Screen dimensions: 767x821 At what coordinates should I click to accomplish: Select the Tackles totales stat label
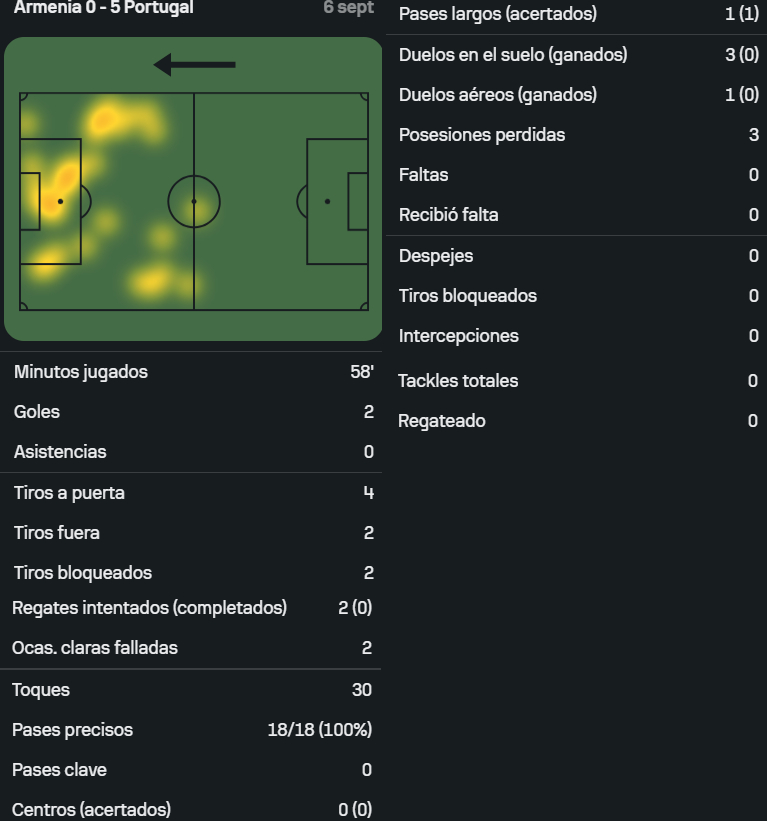pyautogui.click(x=458, y=381)
